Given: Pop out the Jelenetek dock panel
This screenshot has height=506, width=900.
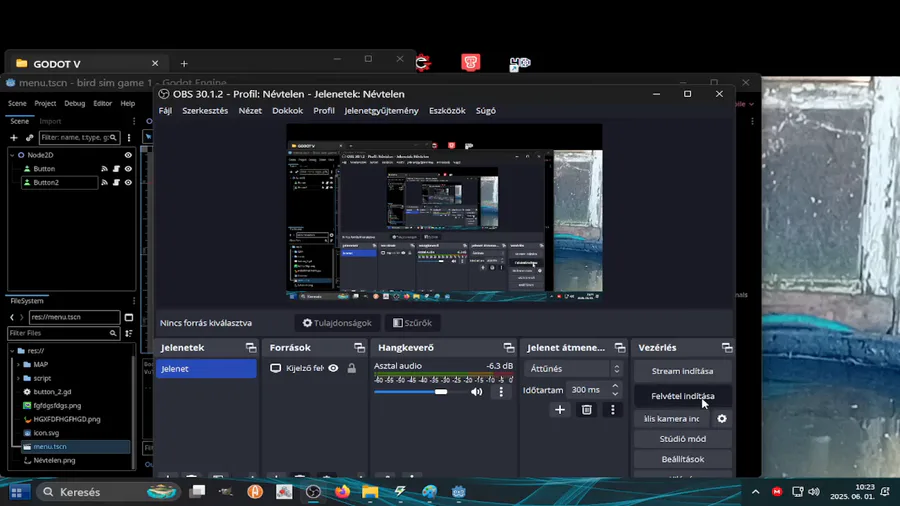Looking at the screenshot, I should click(251, 348).
